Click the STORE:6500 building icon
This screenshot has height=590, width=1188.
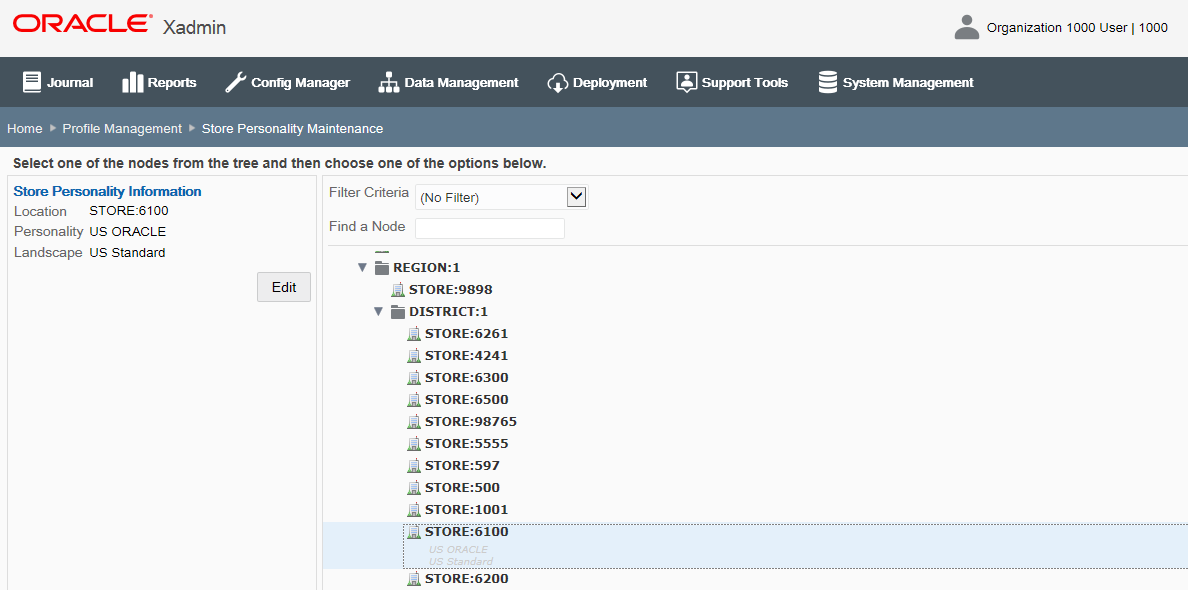[414, 399]
